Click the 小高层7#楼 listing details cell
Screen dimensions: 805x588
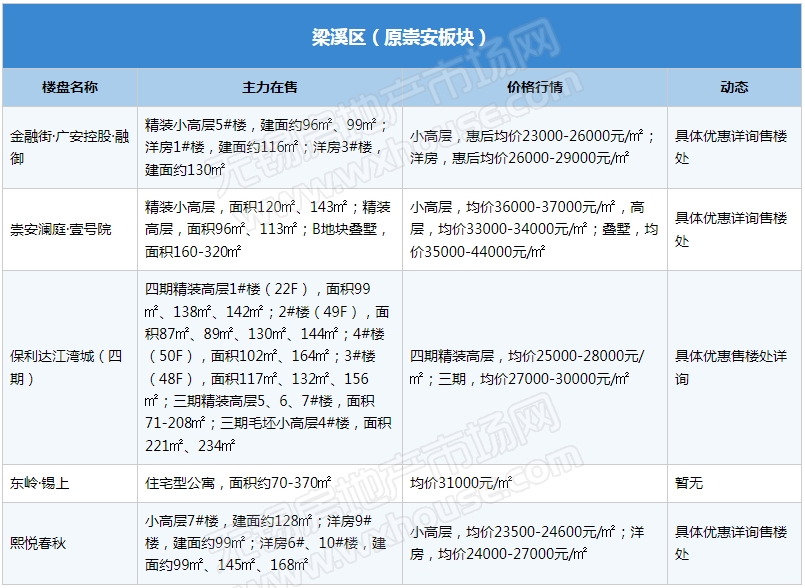[x=270, y=543]
